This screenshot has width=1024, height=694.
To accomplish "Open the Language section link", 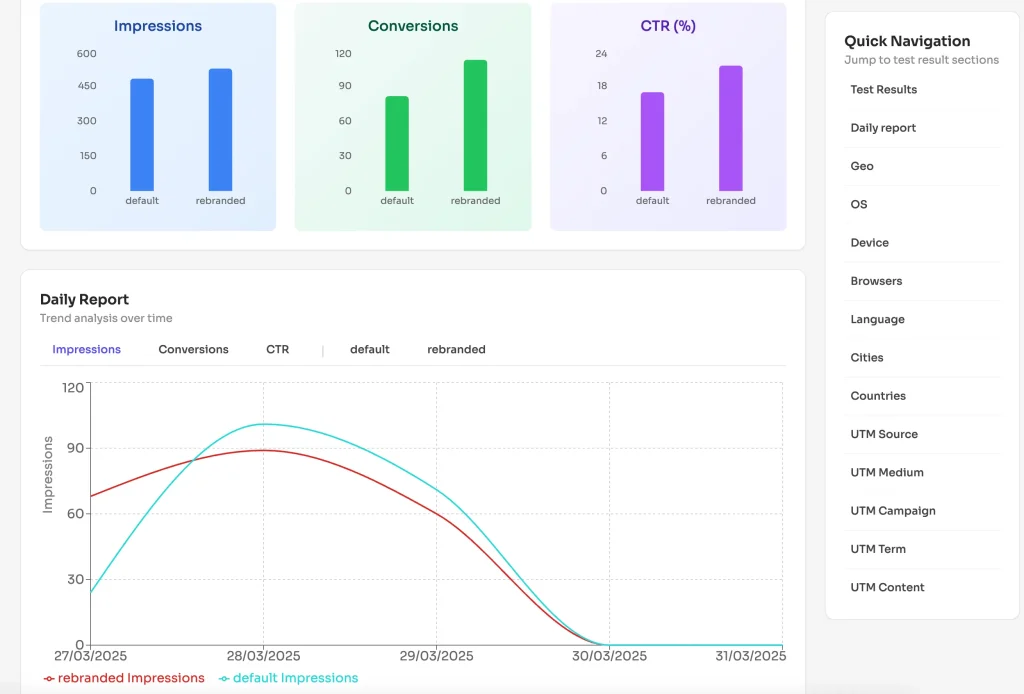I will (x=877, y=320).
